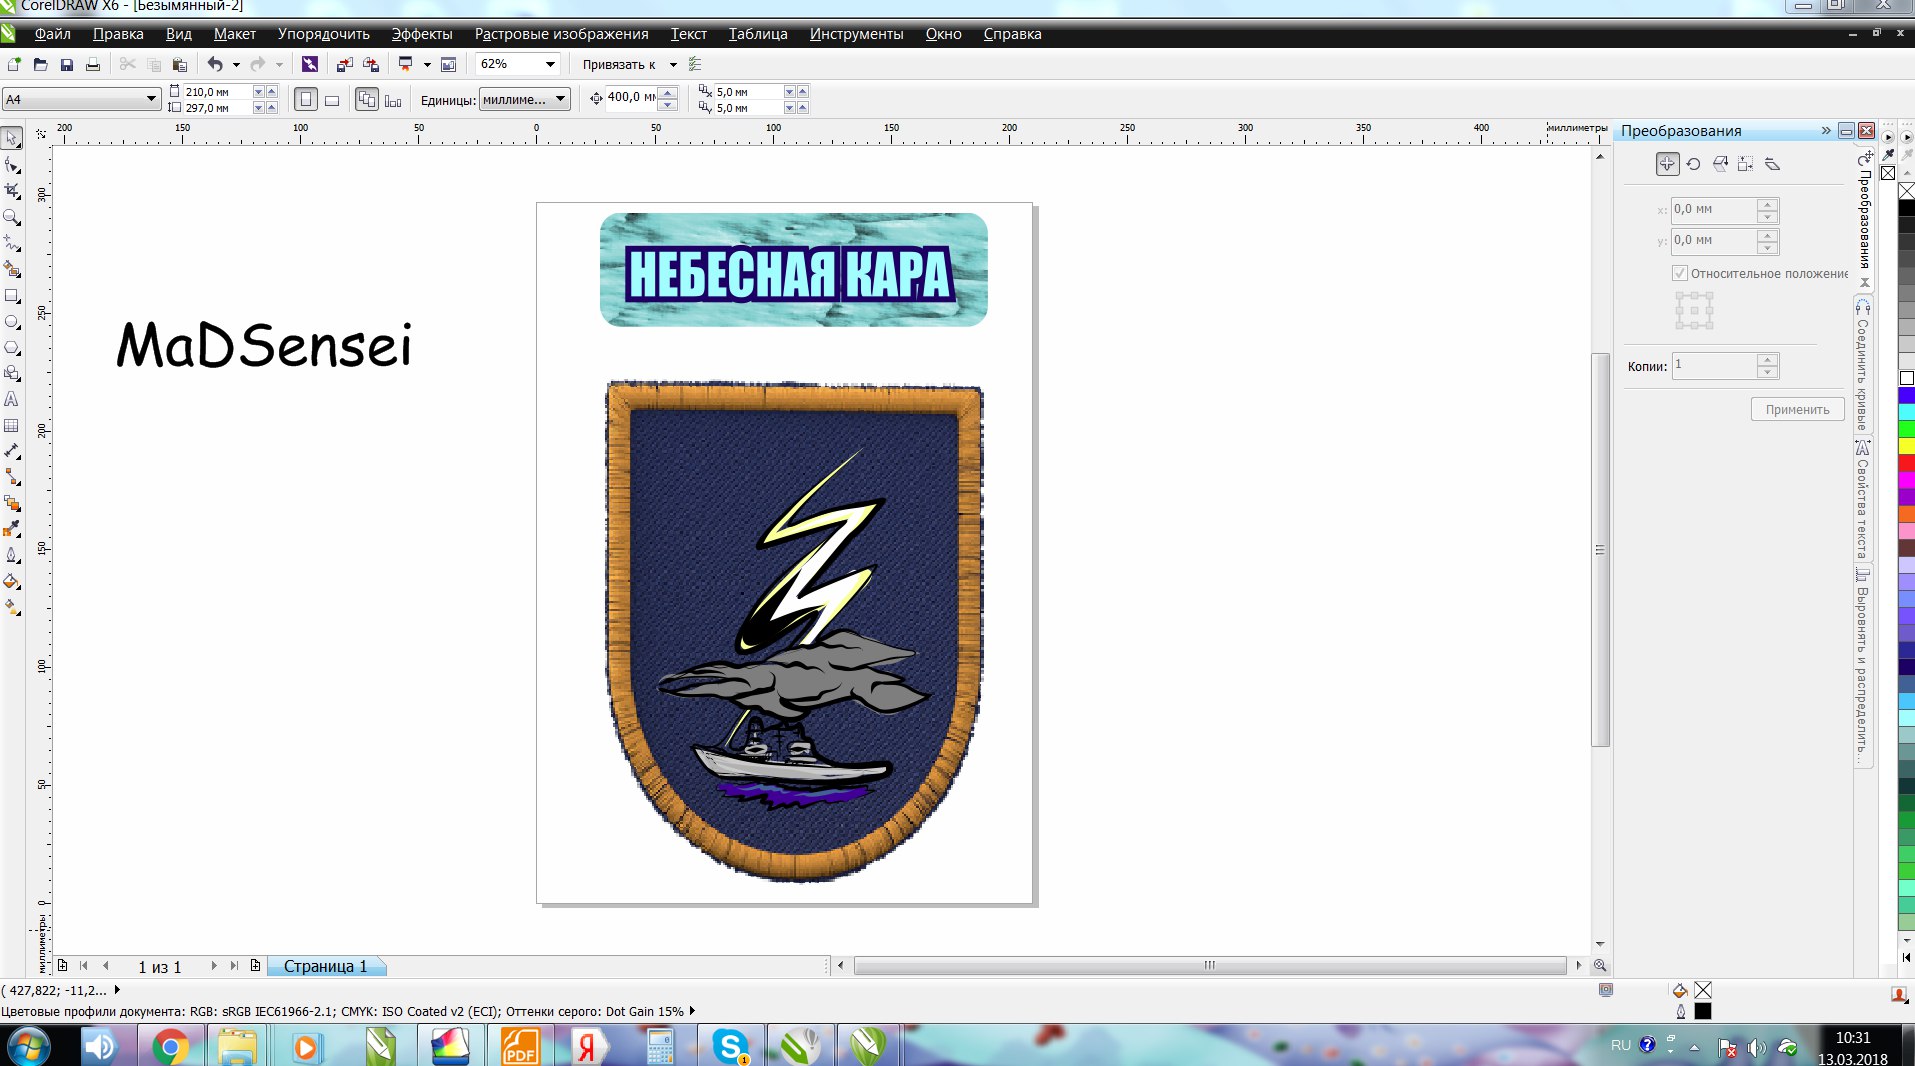Toggle the Relative position checkbox
This screenshot has height=1066, width=1915.
pyautogui.click(x=1680, y=273)
